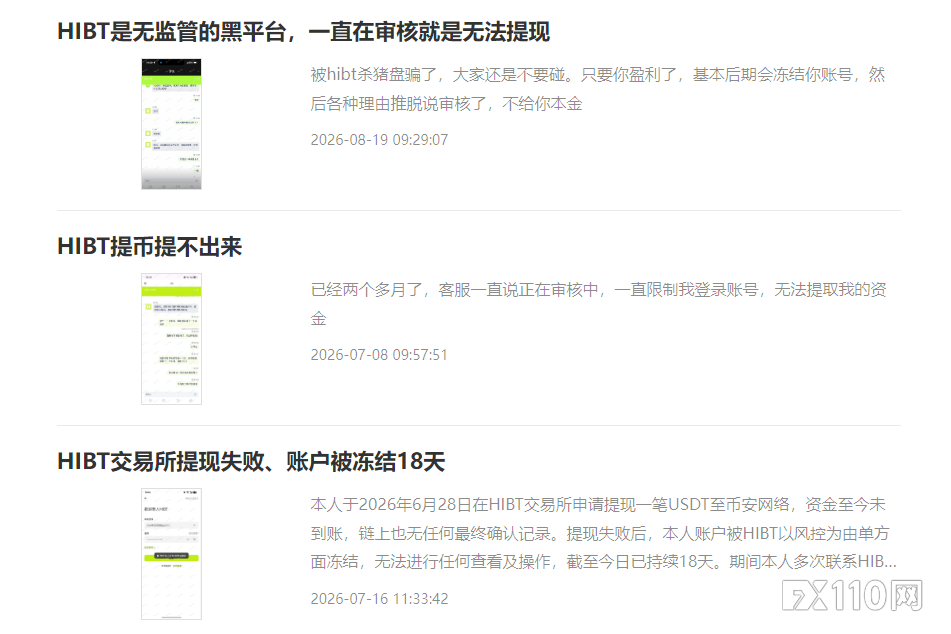The image size is (951, 634).
Task: Open the "HIBT提币提不出来" complaint title
Action: coord(149,246)
